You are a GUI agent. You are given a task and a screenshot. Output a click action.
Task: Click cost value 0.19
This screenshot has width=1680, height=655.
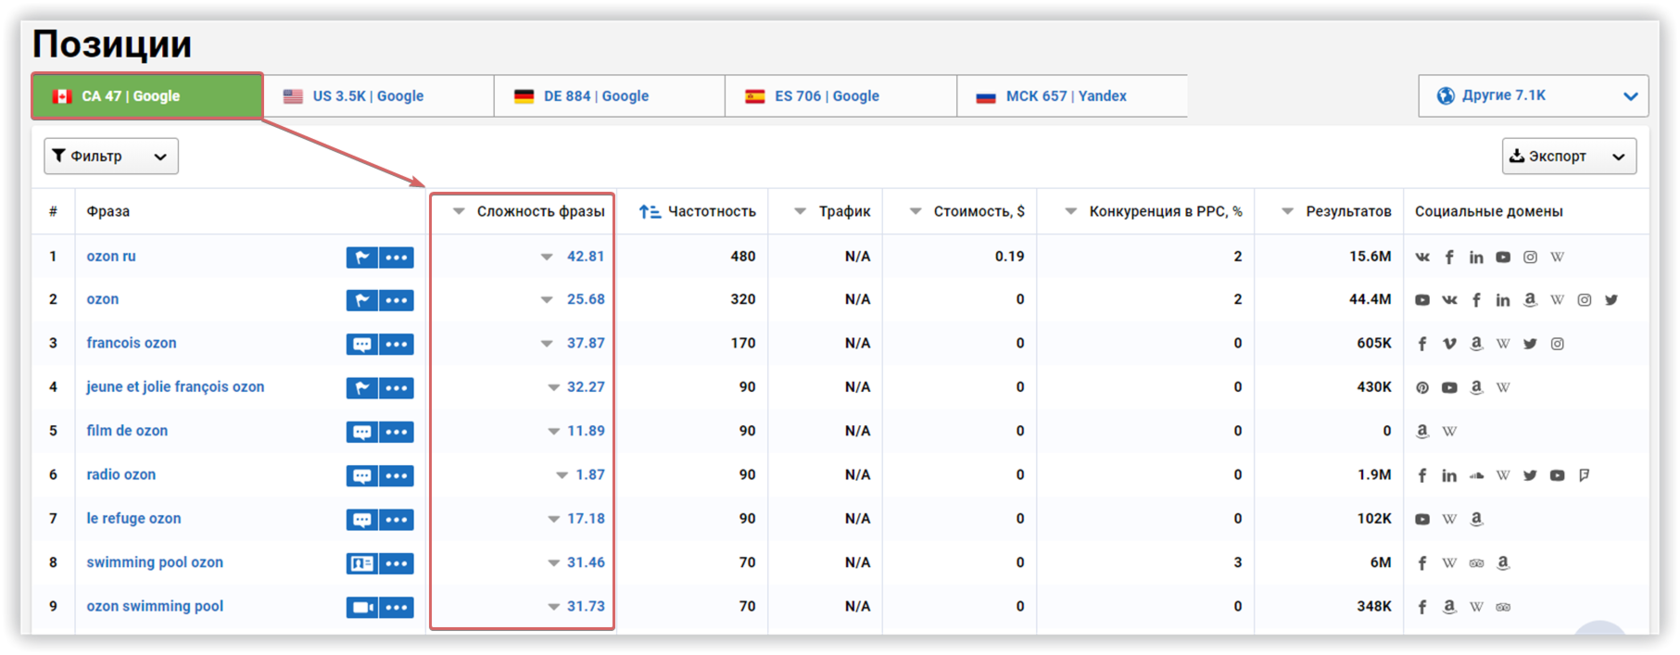(1010, 256)
